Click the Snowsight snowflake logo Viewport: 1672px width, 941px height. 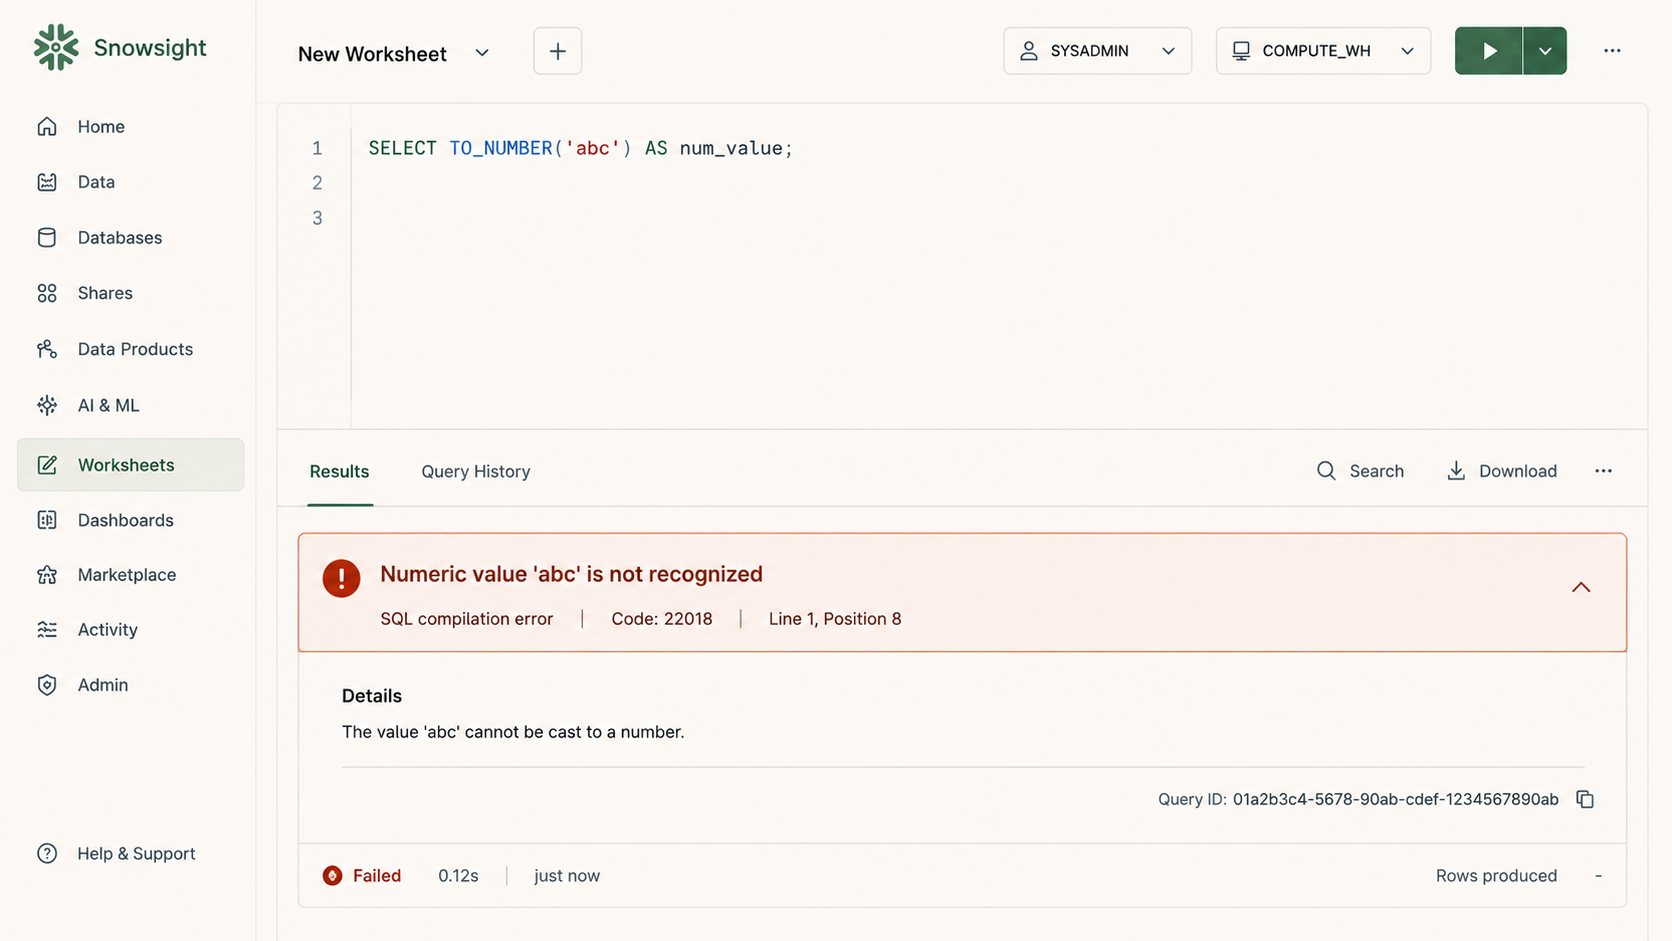click(x=56, y=47)
